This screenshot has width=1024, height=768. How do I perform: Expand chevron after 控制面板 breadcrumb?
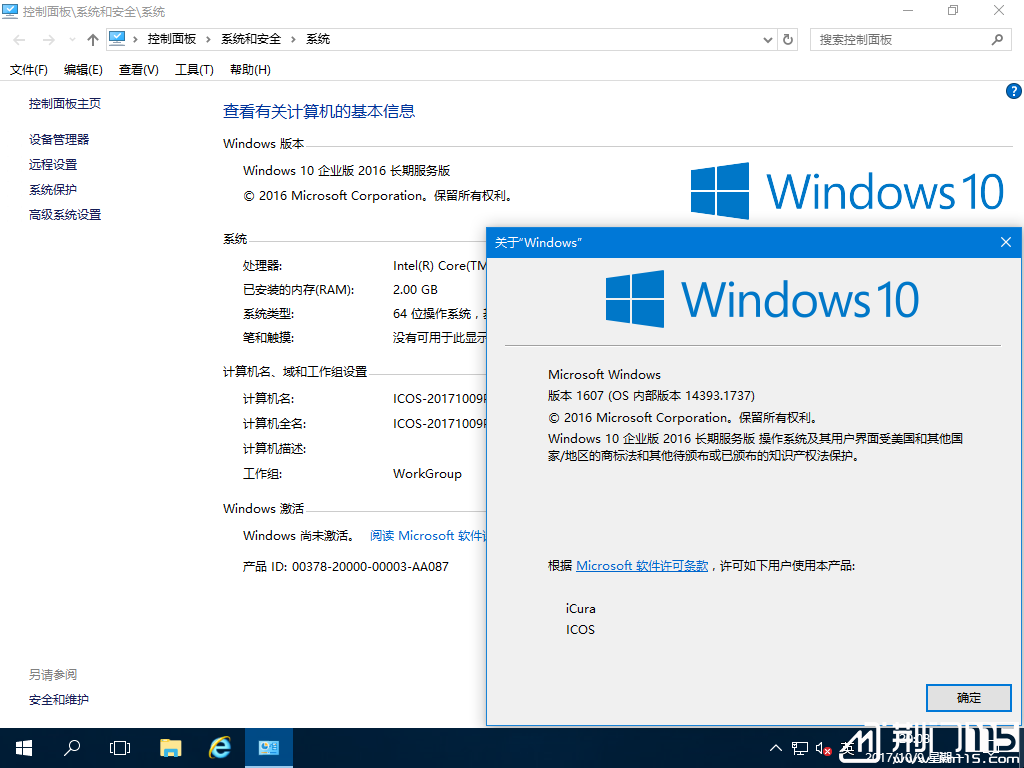click(x=208, y=39)
